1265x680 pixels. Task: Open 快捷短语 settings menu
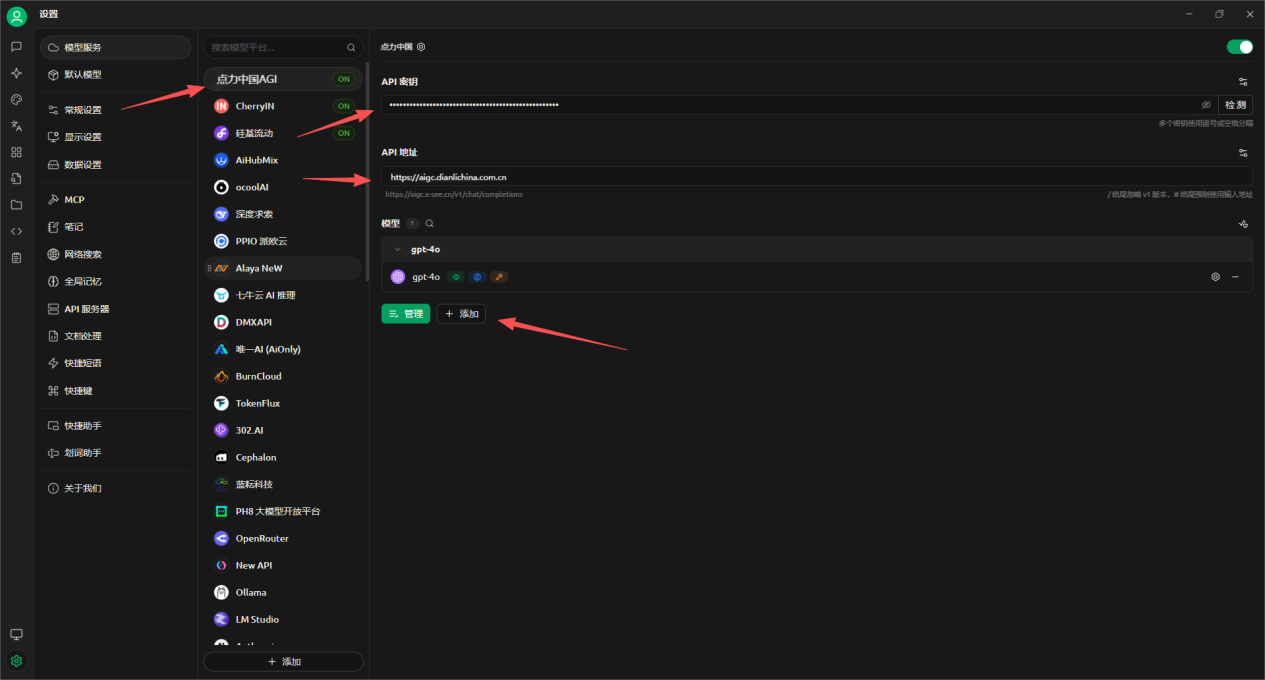pyautogui.click(x=116, y=363)
